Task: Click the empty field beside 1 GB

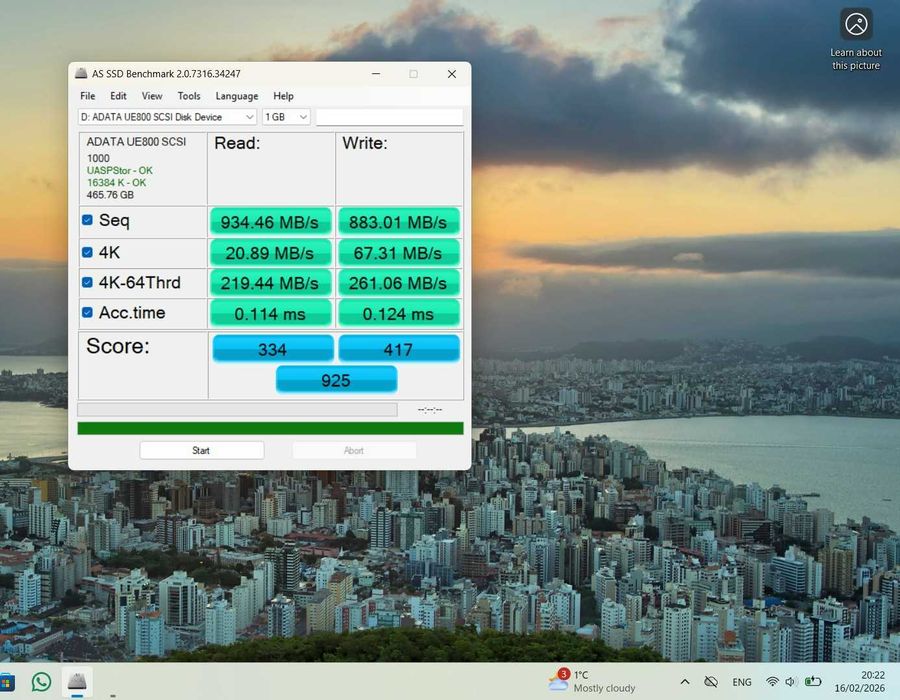Action: click(389, 116)
